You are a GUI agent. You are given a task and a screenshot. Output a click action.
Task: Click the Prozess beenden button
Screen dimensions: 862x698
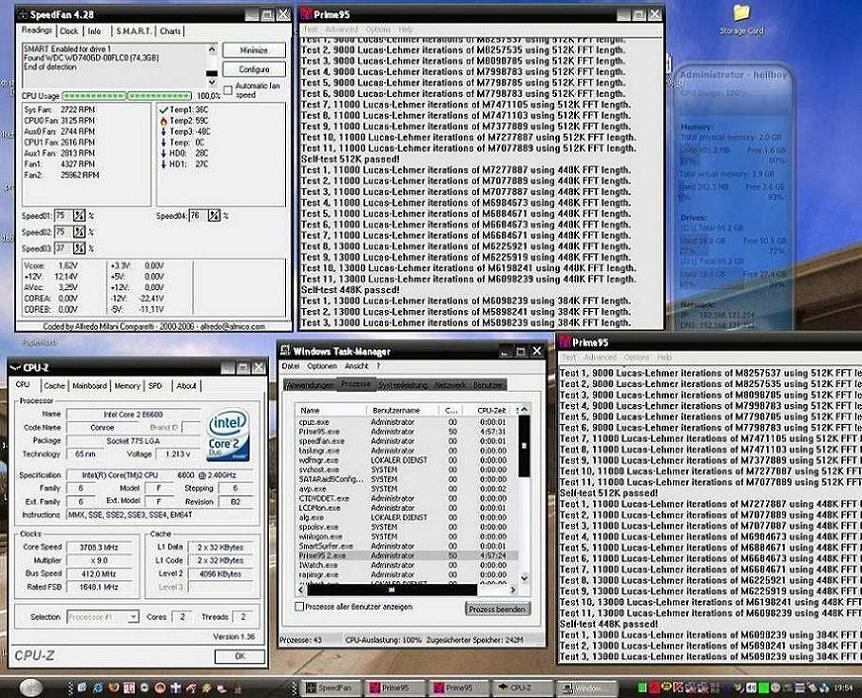[498, 609]
